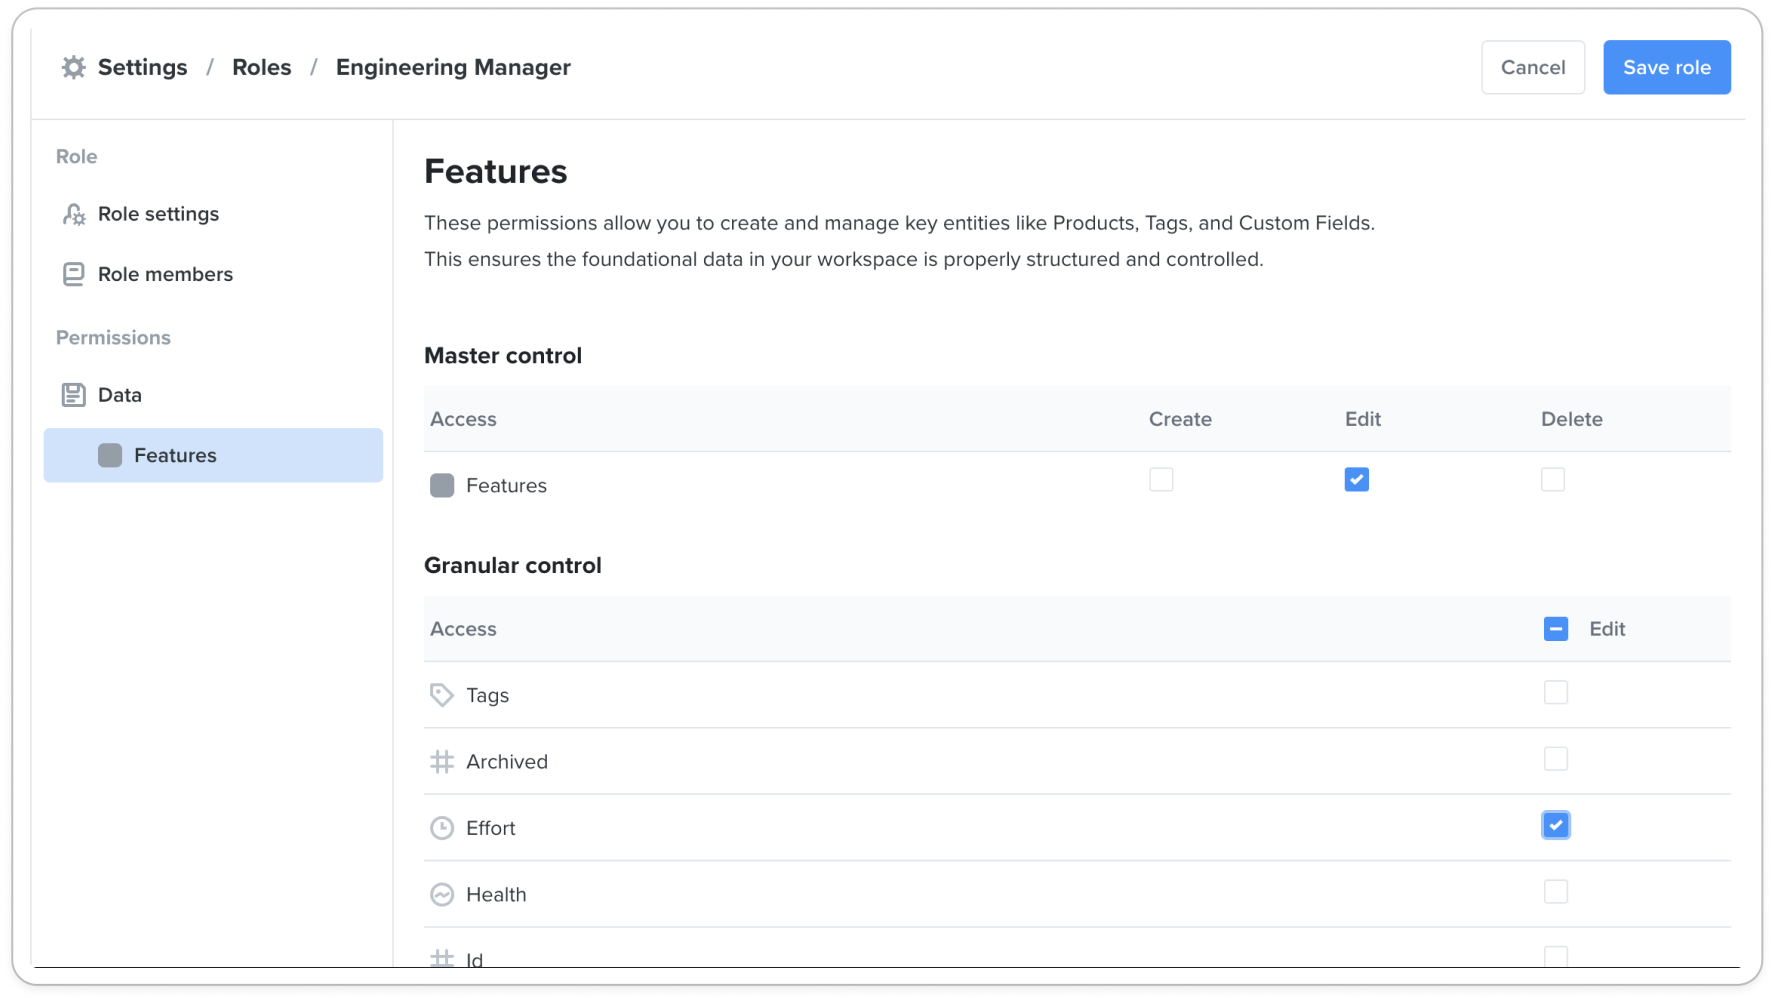Click the gray Features icon in sidebar

click(x=110, y=455)
